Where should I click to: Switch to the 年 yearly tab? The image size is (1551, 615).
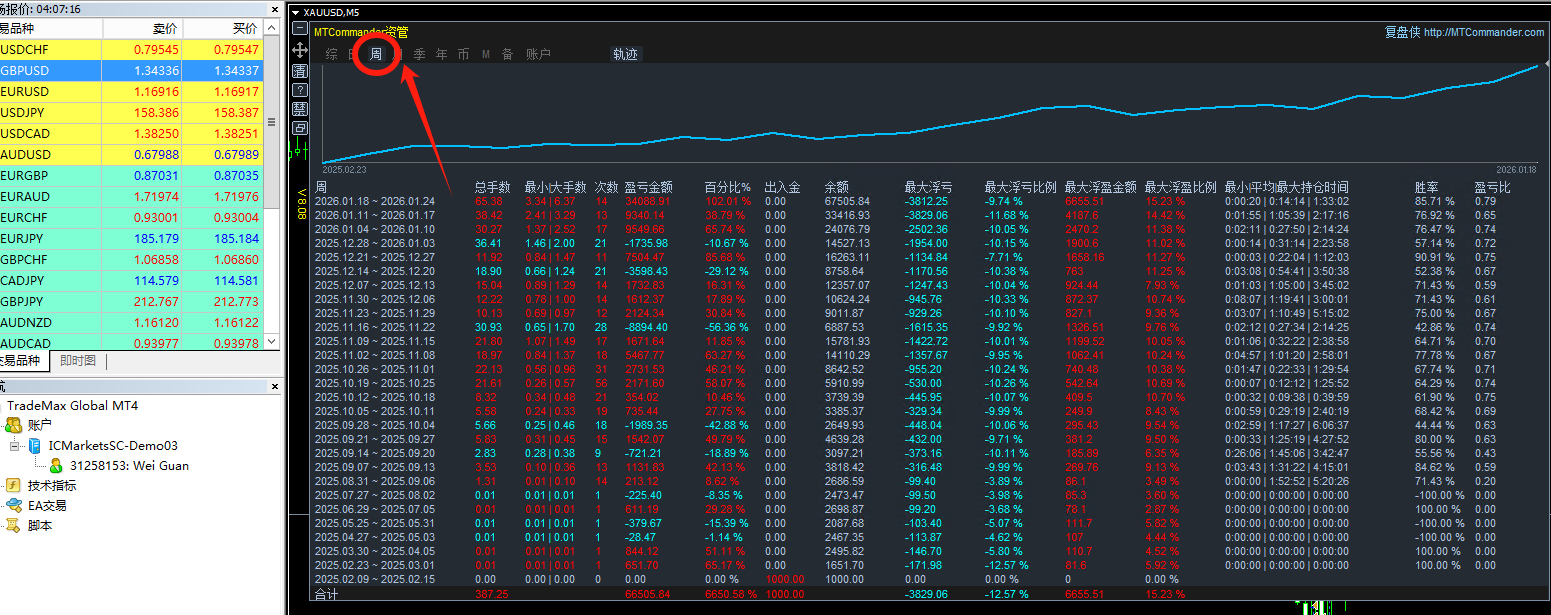pyautogui.click(x=441, y=54)
